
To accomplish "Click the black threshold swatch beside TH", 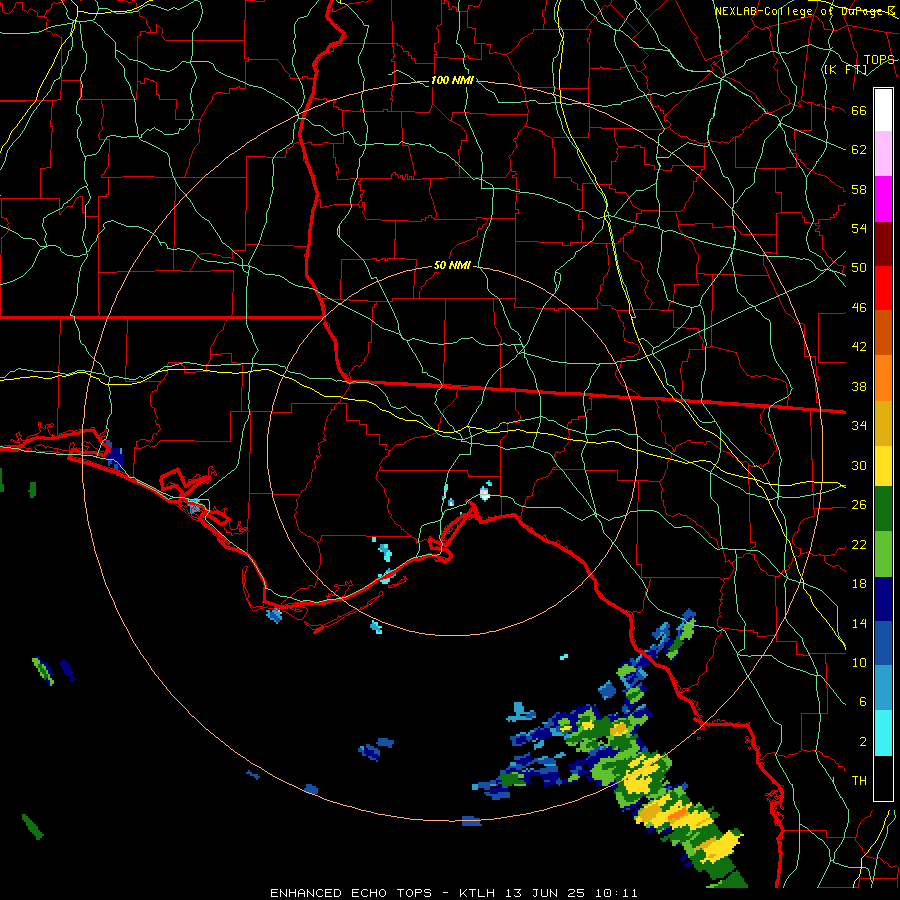I will tap(883, 778).
